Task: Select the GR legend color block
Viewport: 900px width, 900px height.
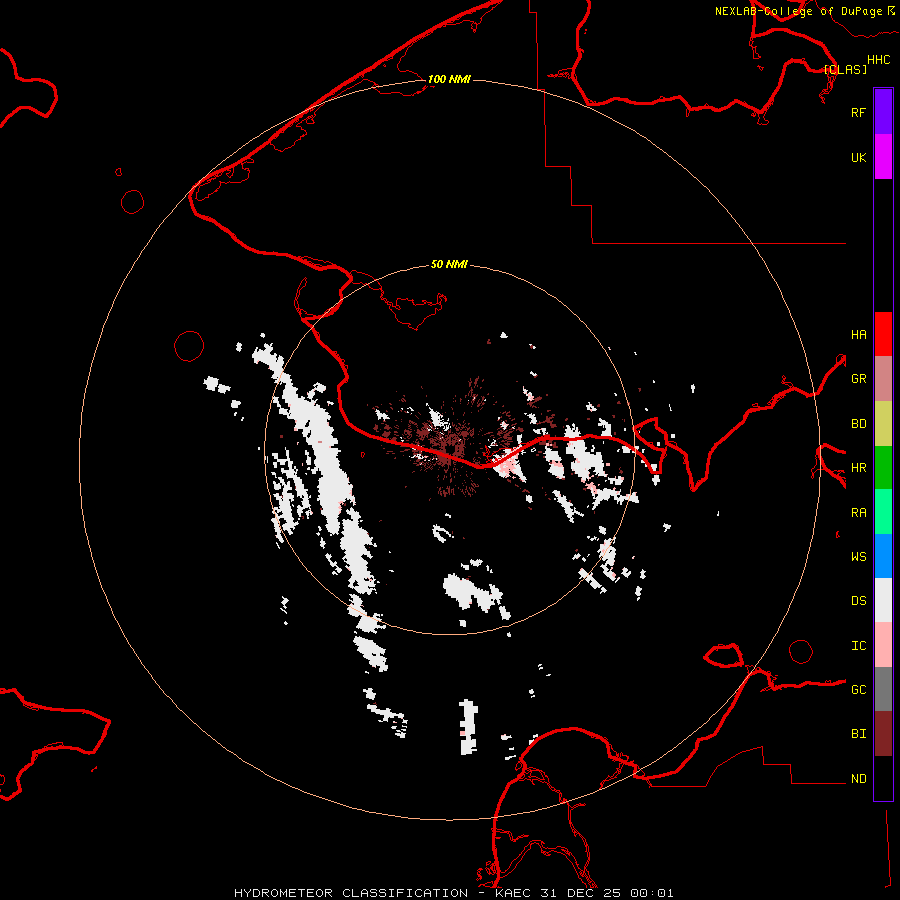Action: click(x=883, y=379)
